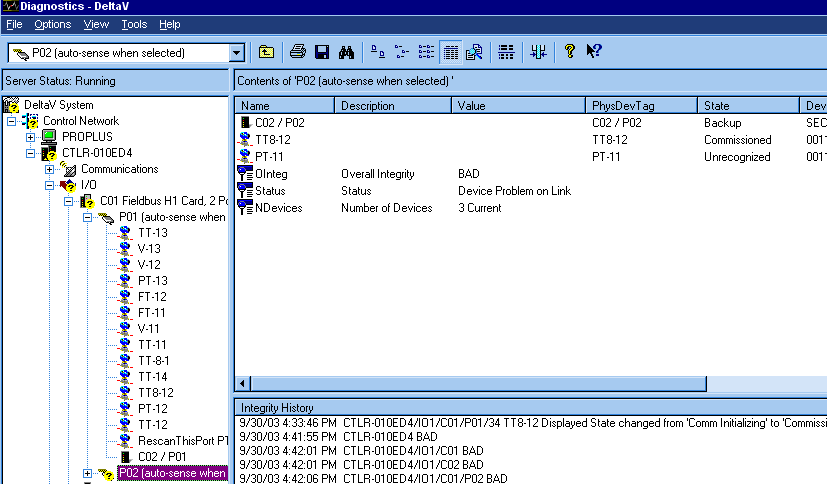Activate the What's This pointer icon
The height and width of the screenshot is (484, 827).
coord(593,51)
